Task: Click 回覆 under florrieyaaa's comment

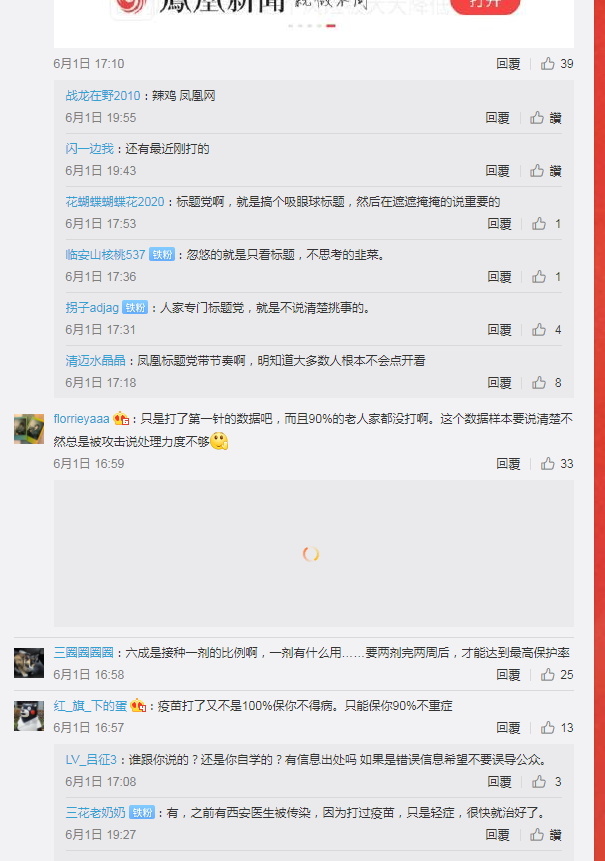Action: pyautogui.click(x=508, y=464)
